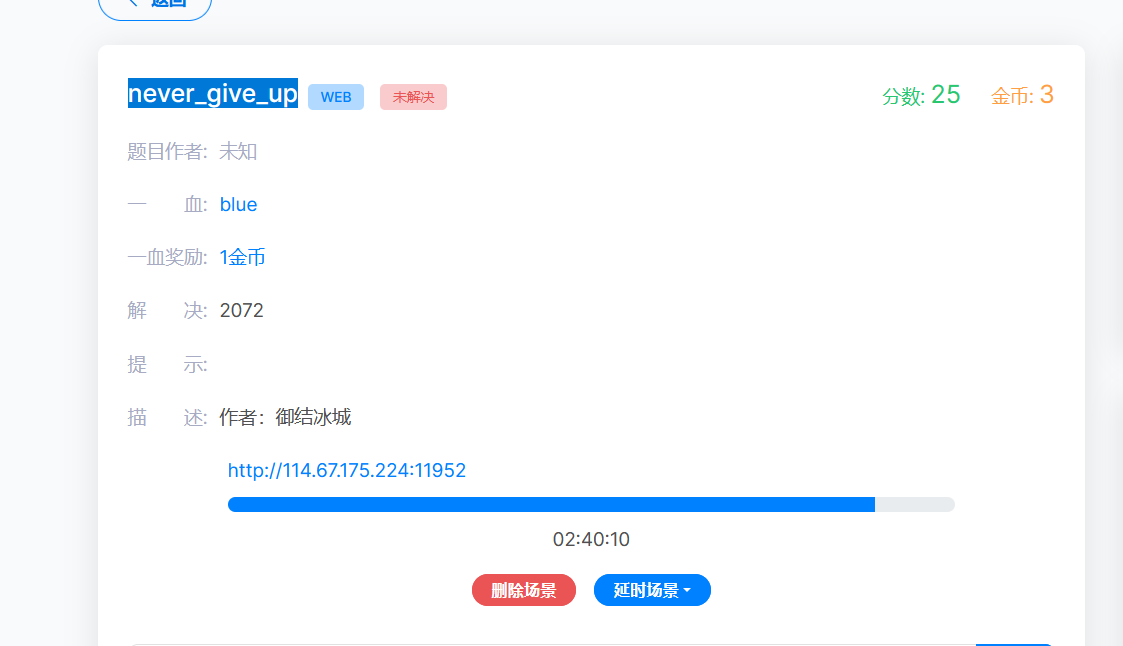The width and height of the screenshot is (1123, 646).
Task: Click the WEB tag to filter challenges
Action: pyautogui.click(x=335, y=97)
